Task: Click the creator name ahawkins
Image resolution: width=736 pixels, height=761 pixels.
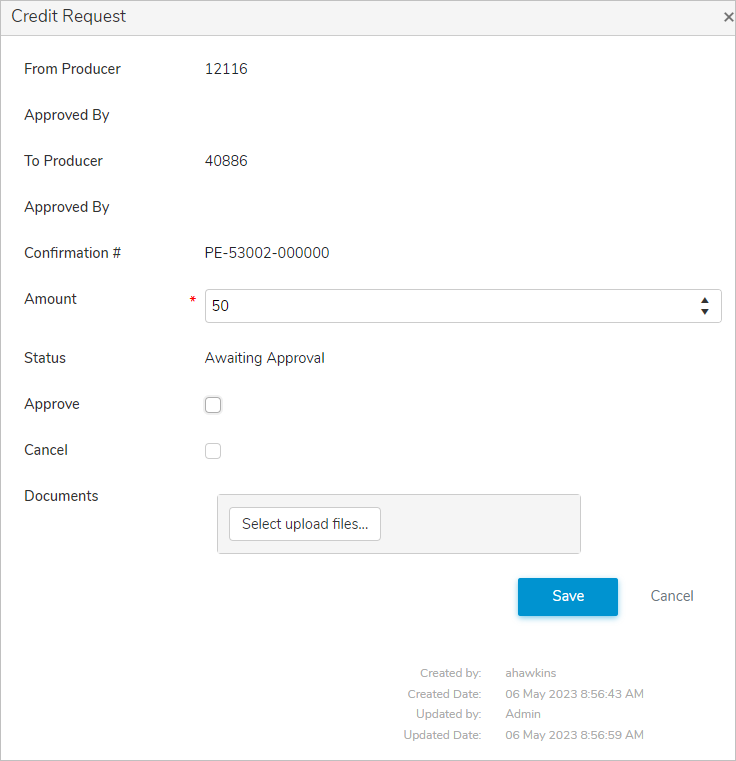Action: click(531, 673)
